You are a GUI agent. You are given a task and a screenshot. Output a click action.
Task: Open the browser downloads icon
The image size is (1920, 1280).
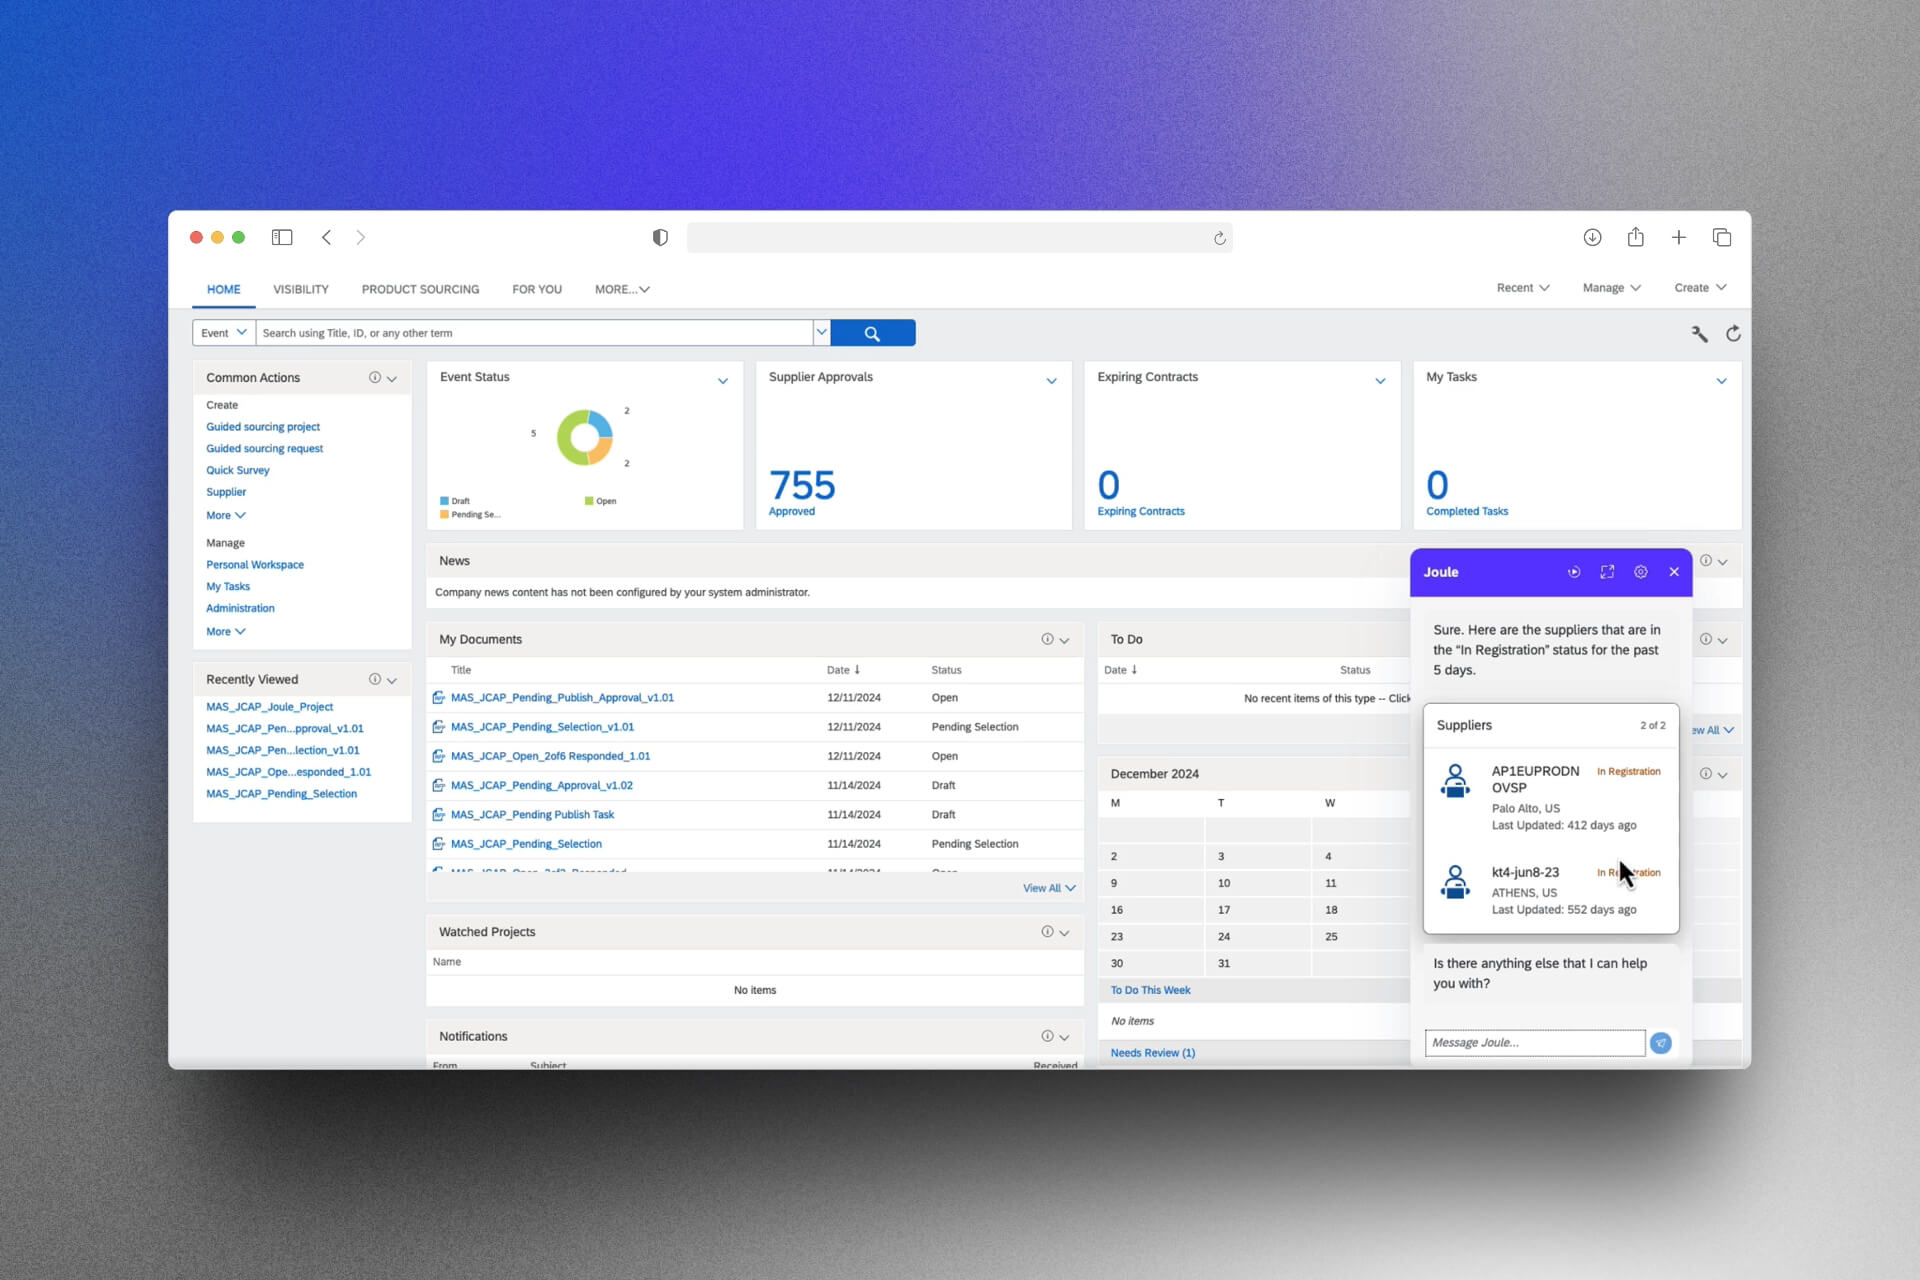click(1592, 237)
